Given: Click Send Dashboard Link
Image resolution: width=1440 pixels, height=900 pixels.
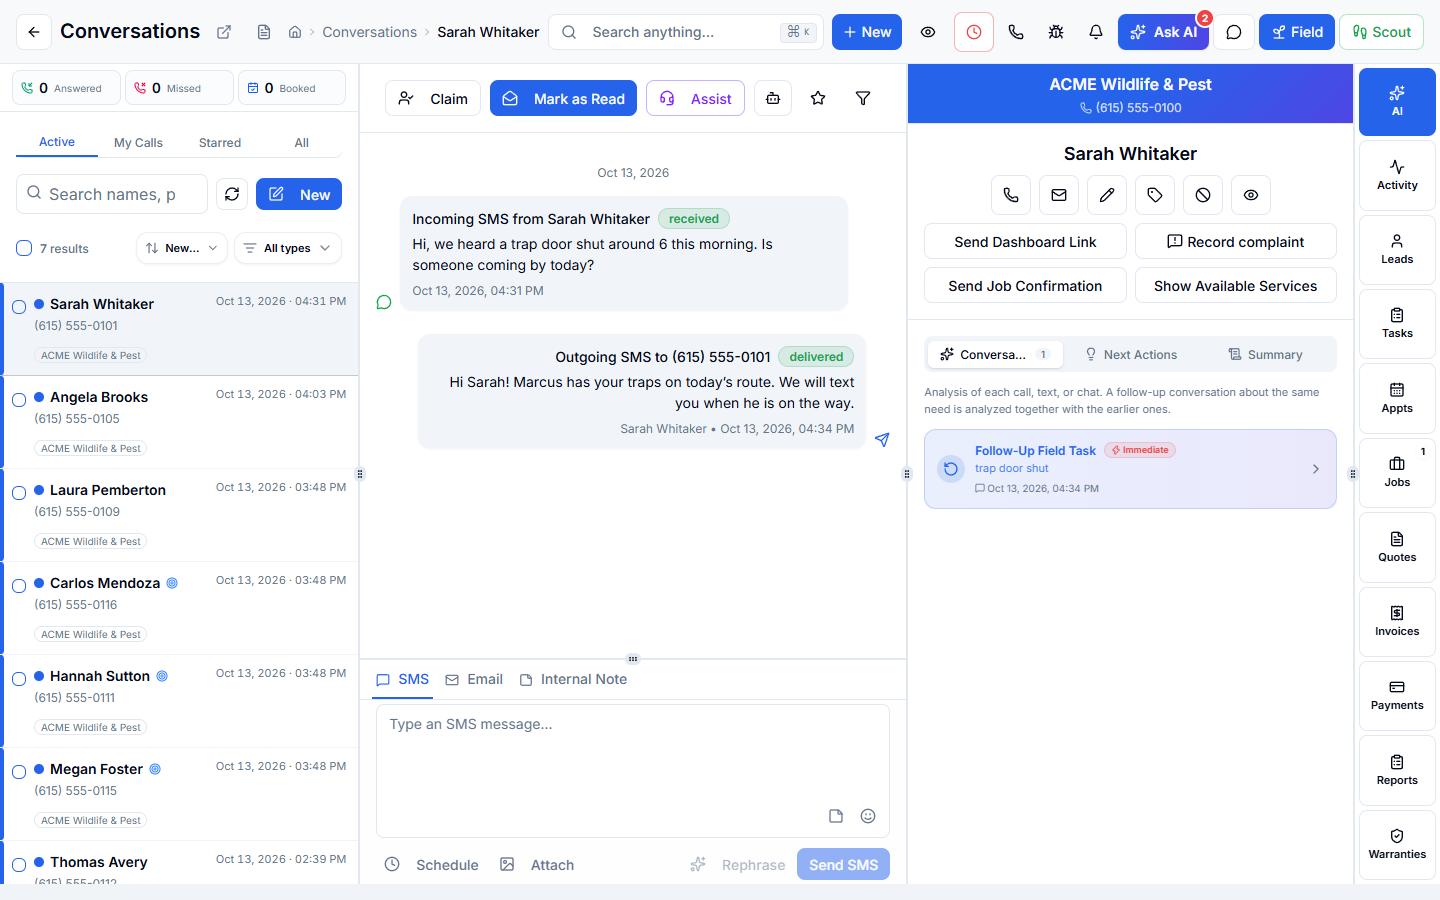Looking at the screenshot, I should click(x=1025, y=241).
